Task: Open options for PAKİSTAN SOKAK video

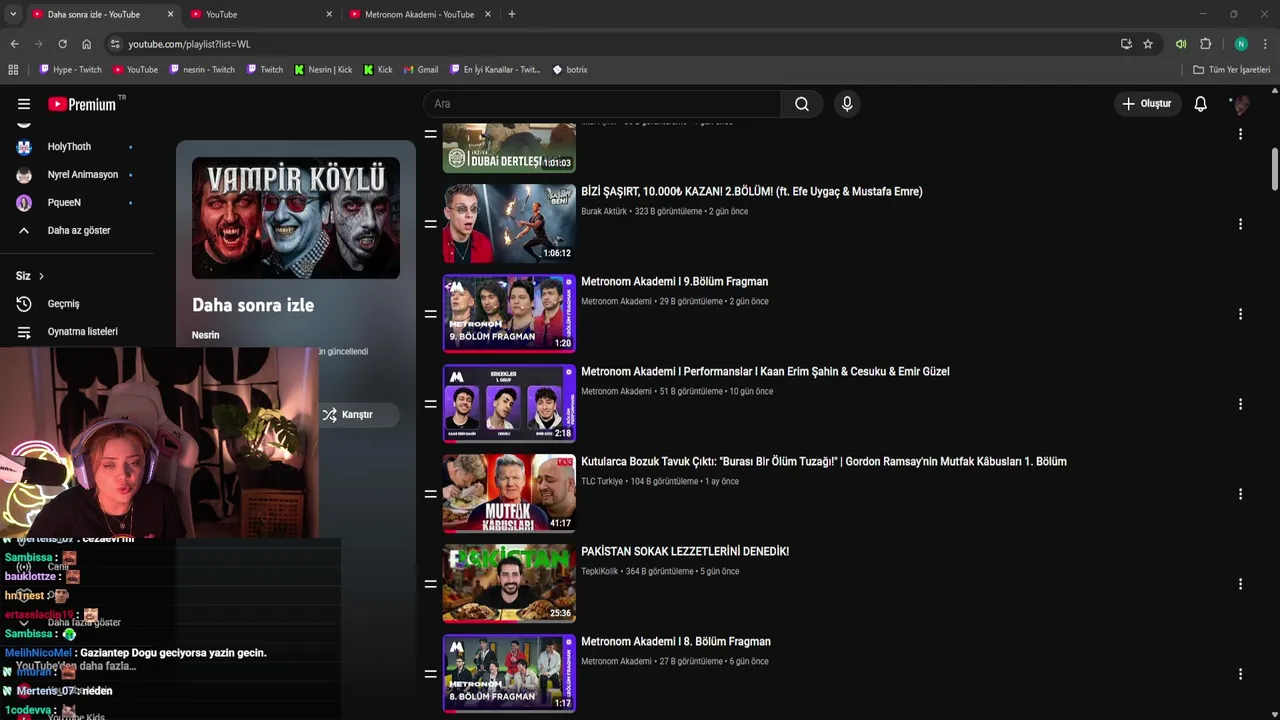Action: (1240, 584)
